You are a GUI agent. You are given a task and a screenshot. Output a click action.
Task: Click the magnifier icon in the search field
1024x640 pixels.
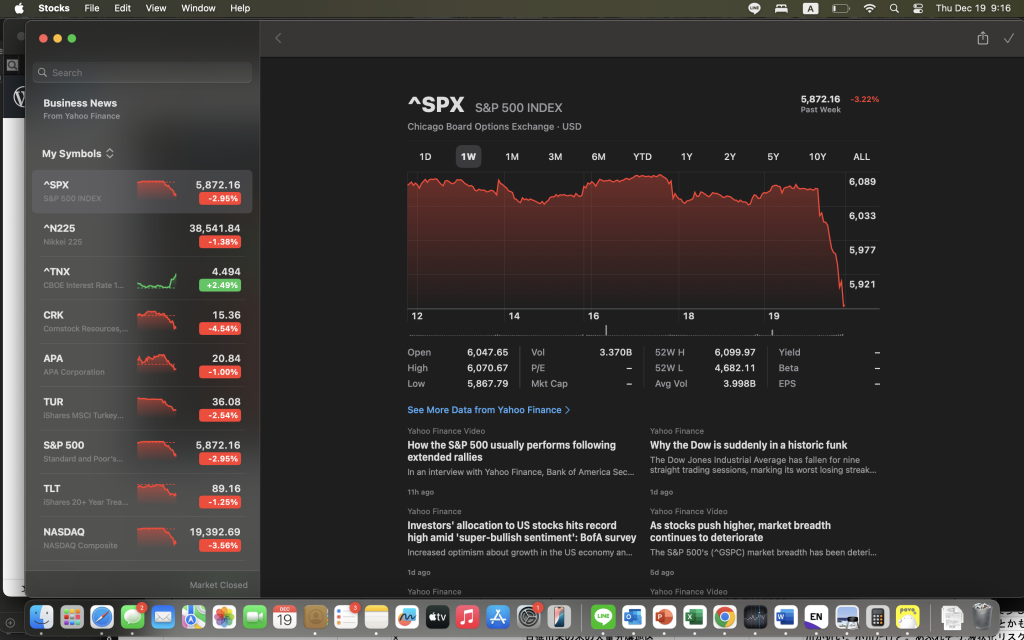(x=42, y=73)
